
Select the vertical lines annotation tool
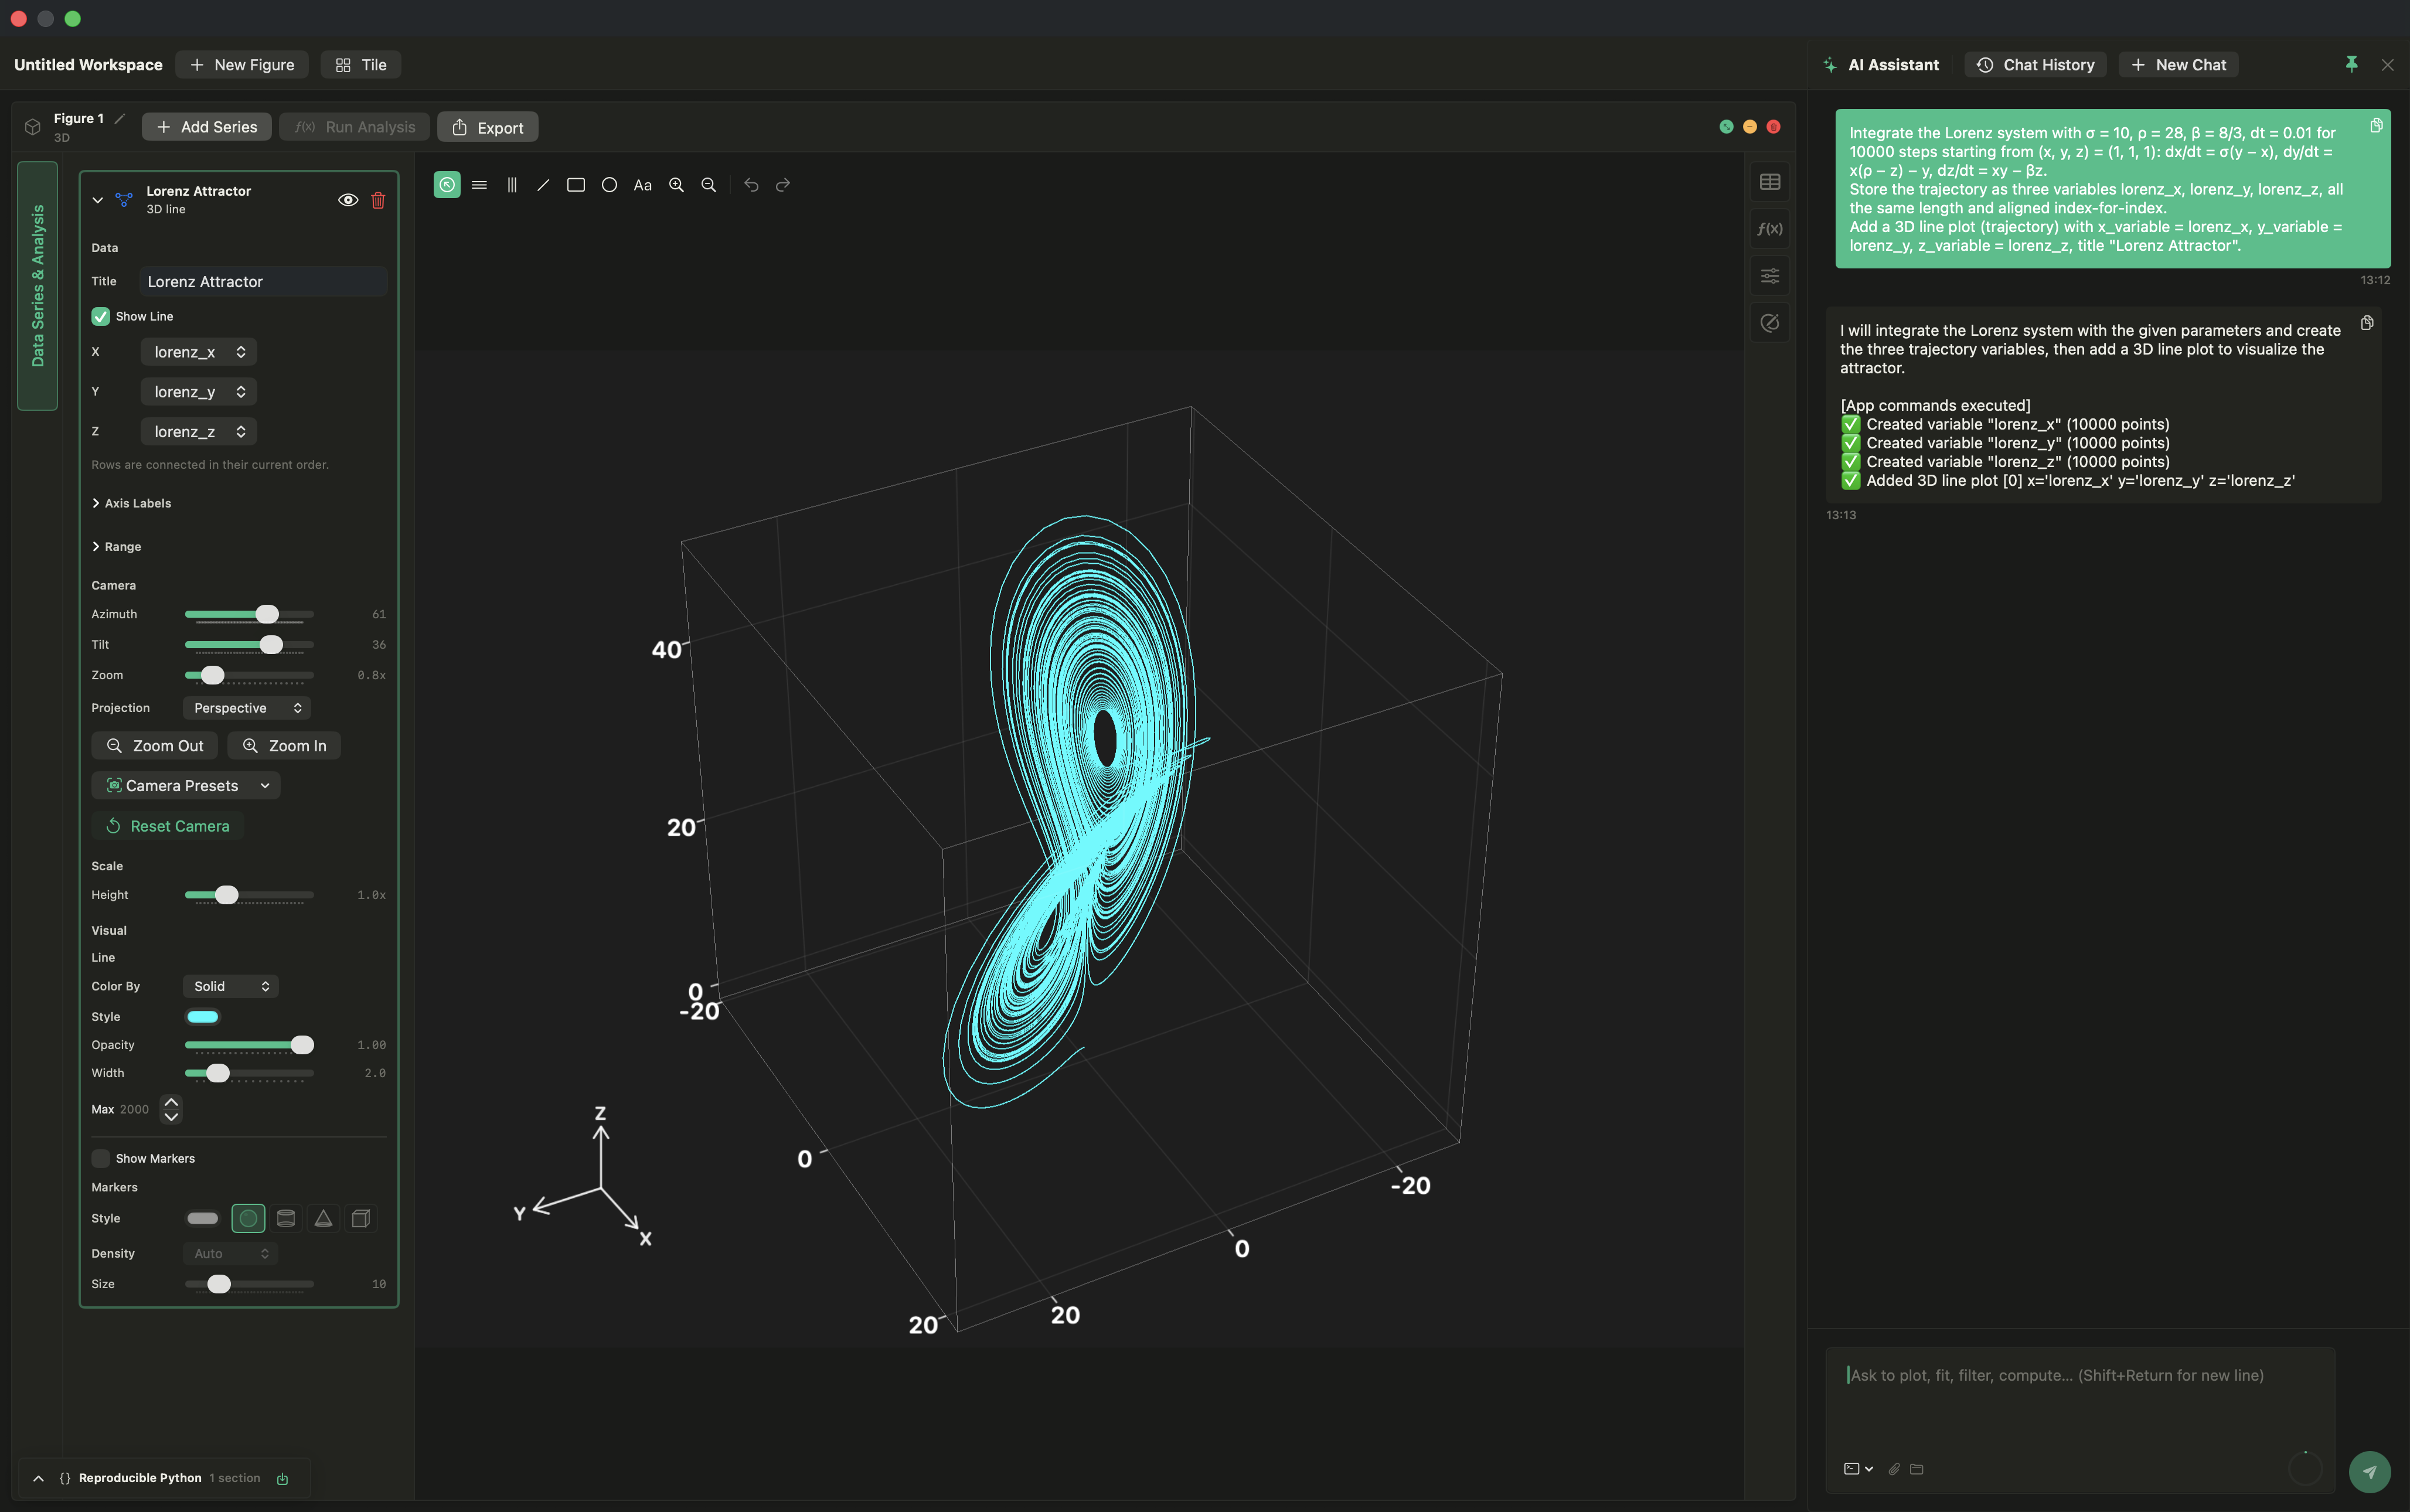pyautogui.click(x=512, y=185)
